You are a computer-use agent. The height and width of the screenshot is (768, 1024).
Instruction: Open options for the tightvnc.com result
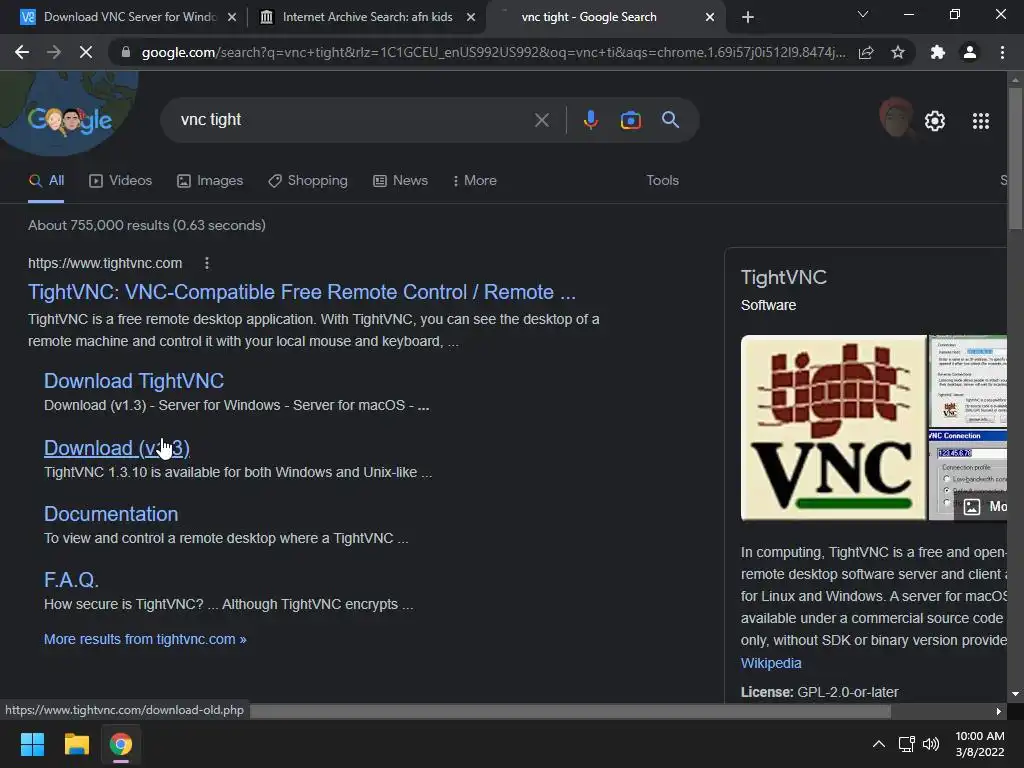[206, 263]
